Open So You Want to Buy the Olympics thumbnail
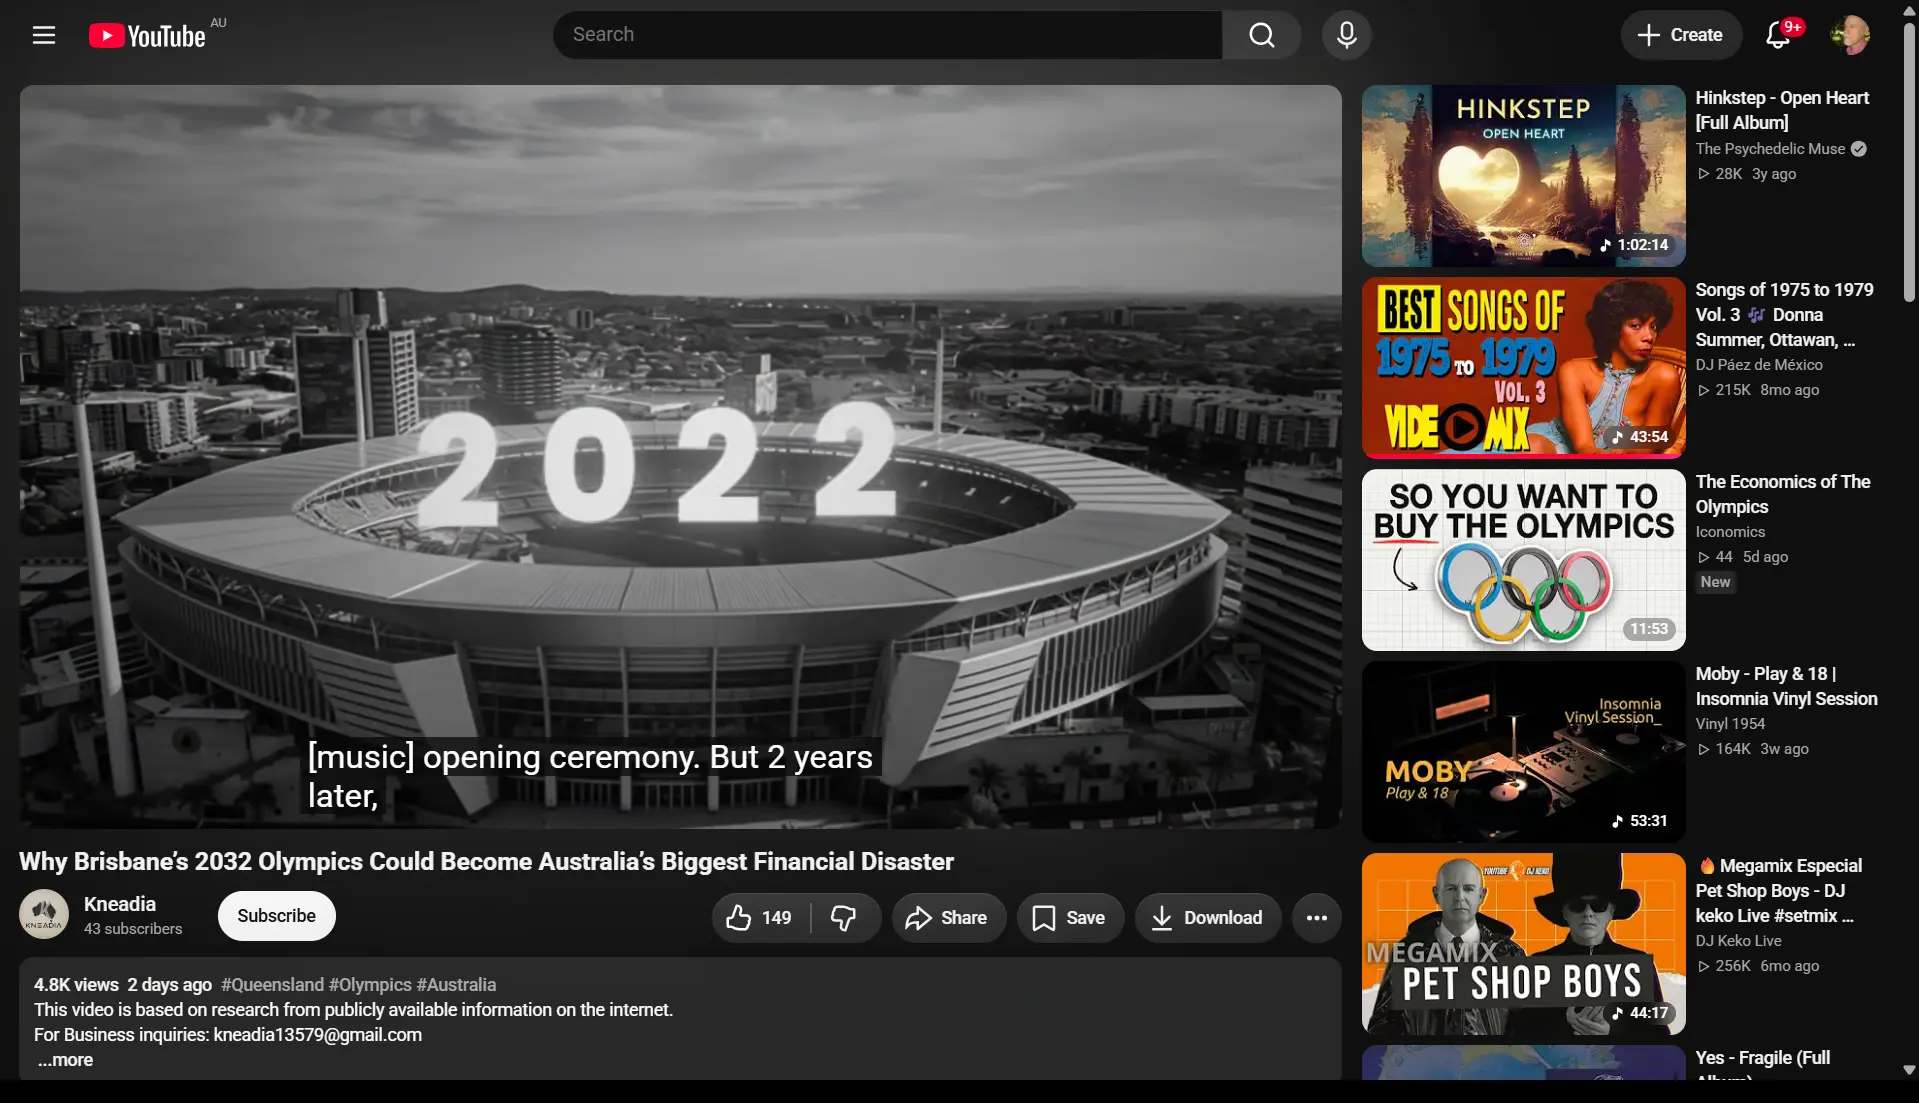1919x1103 pixels. 1523,560
